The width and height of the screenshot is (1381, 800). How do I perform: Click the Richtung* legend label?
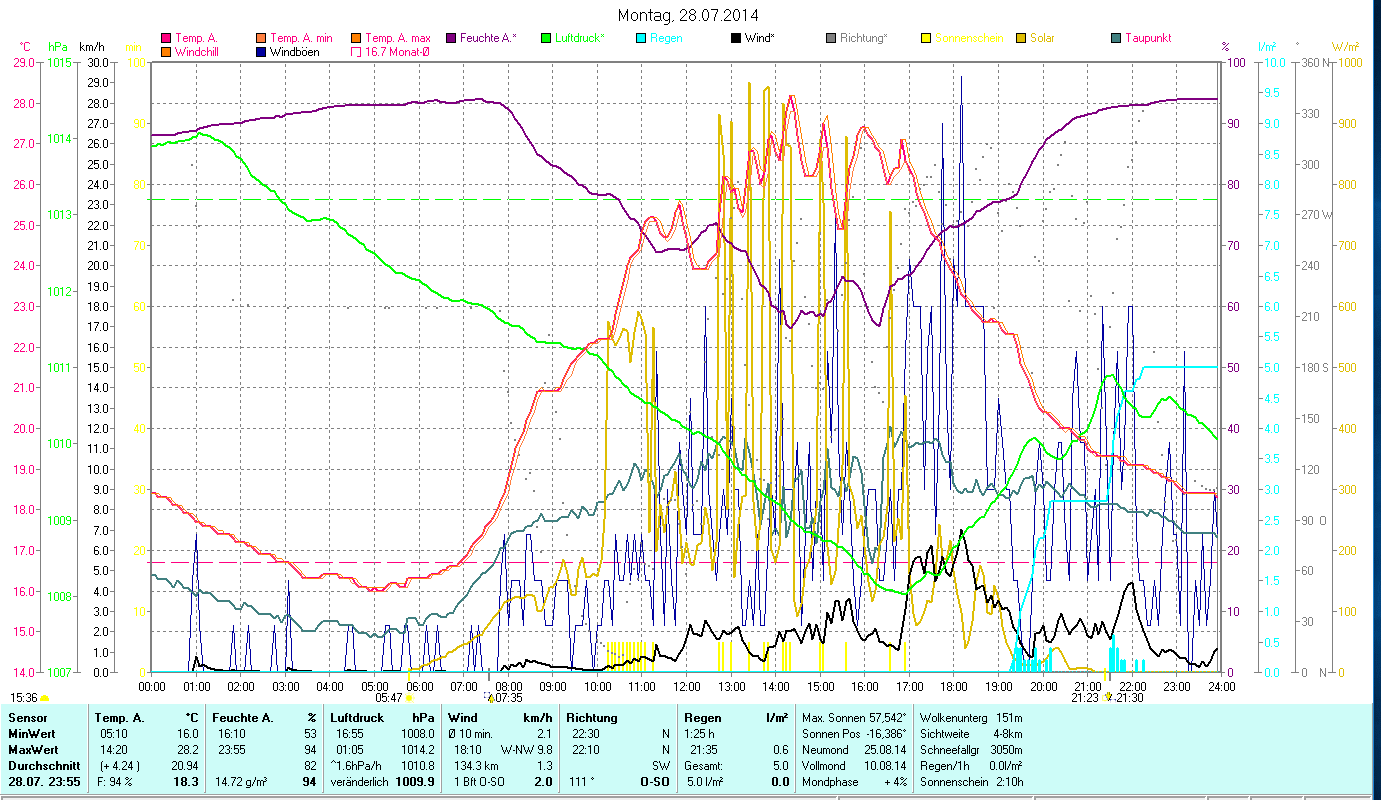pyautogui.click(x=864, y=39)
